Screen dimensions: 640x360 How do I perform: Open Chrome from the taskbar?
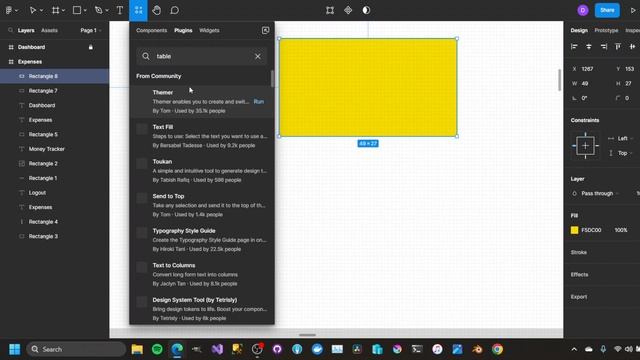[x=497, y=349]
